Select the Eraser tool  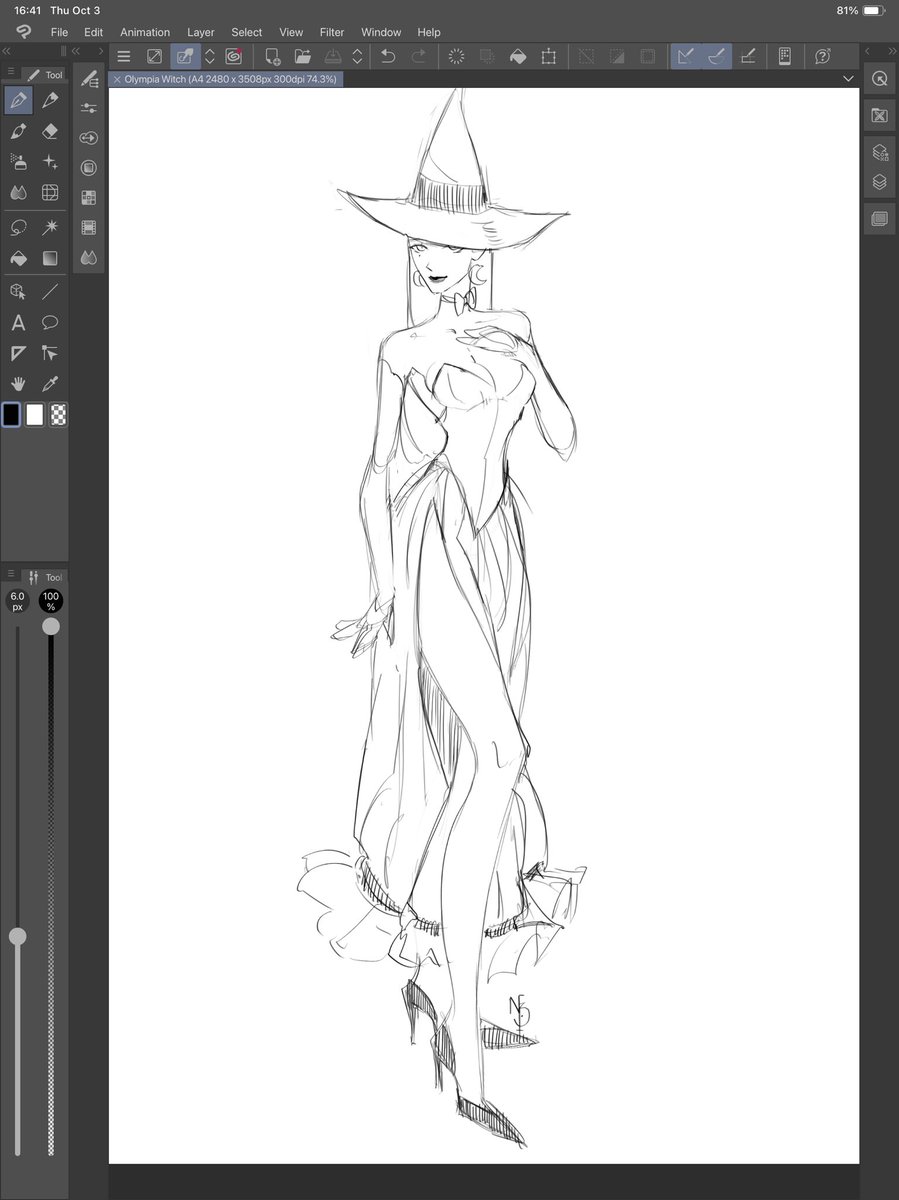(50, 131)
